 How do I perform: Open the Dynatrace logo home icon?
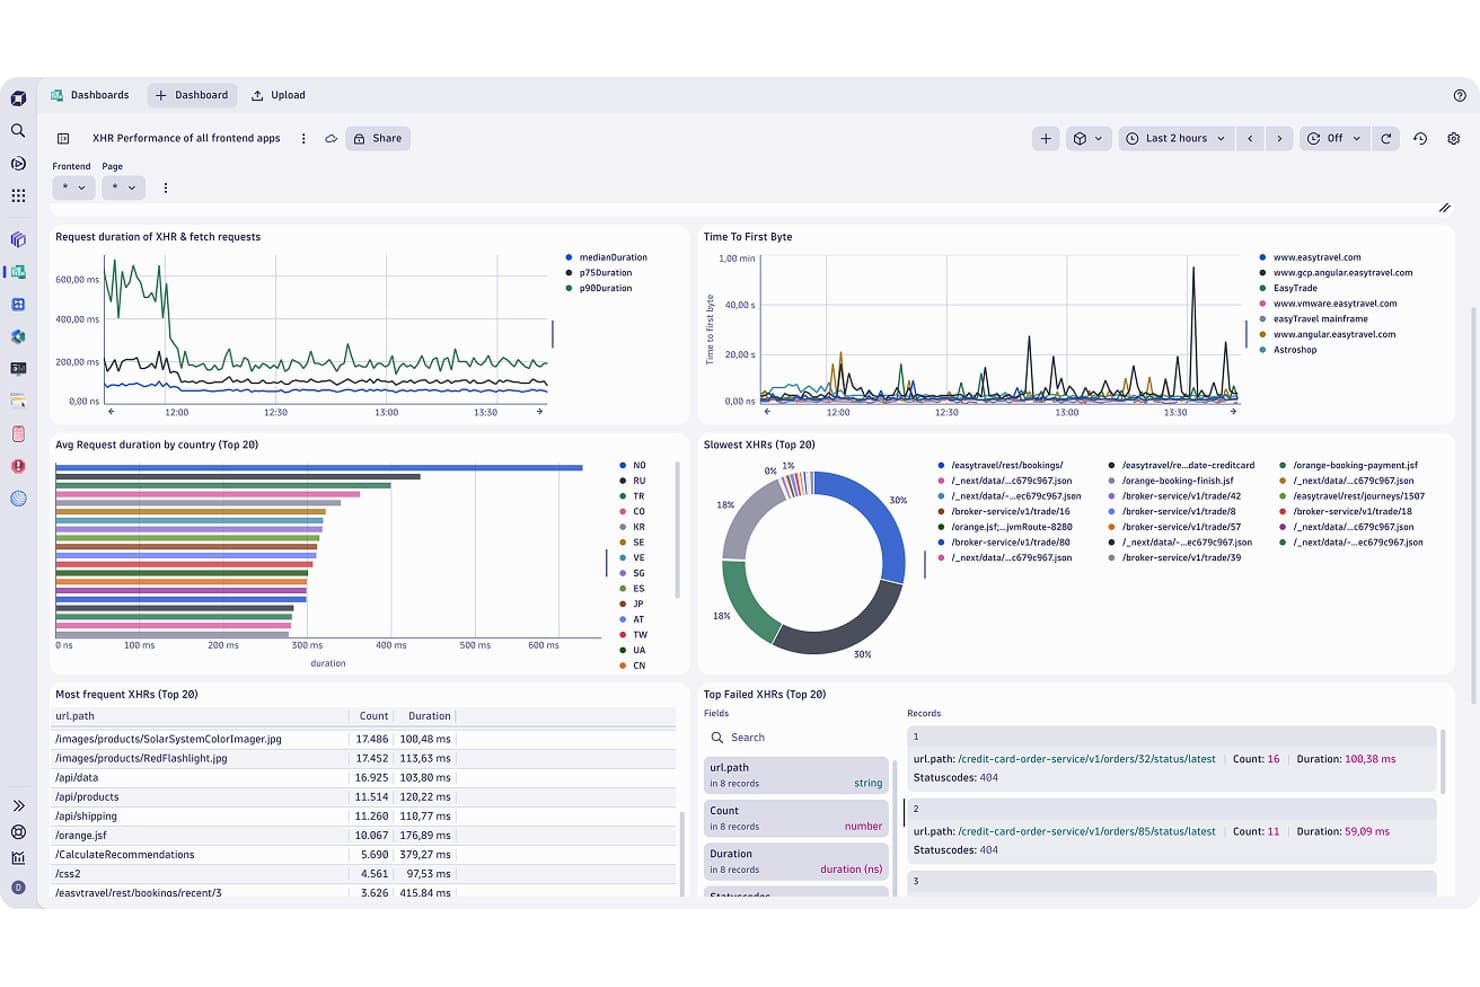[18, 98]
